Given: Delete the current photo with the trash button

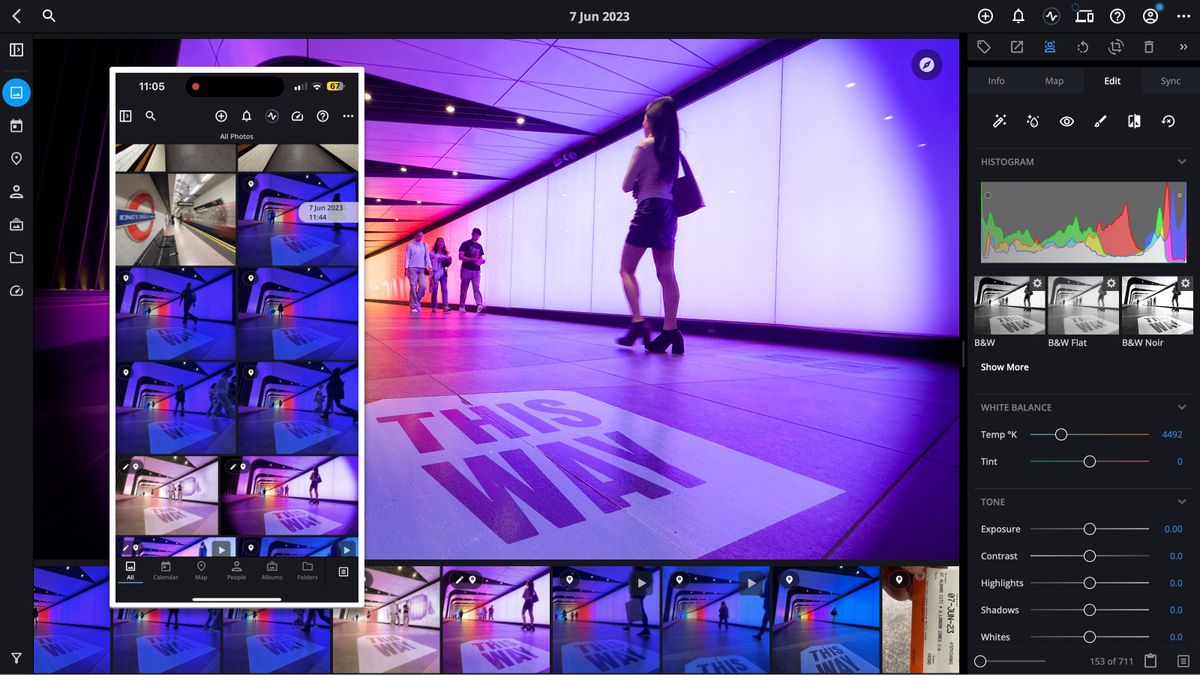Looking at the screenshot, I should [x=1149, y=46].
